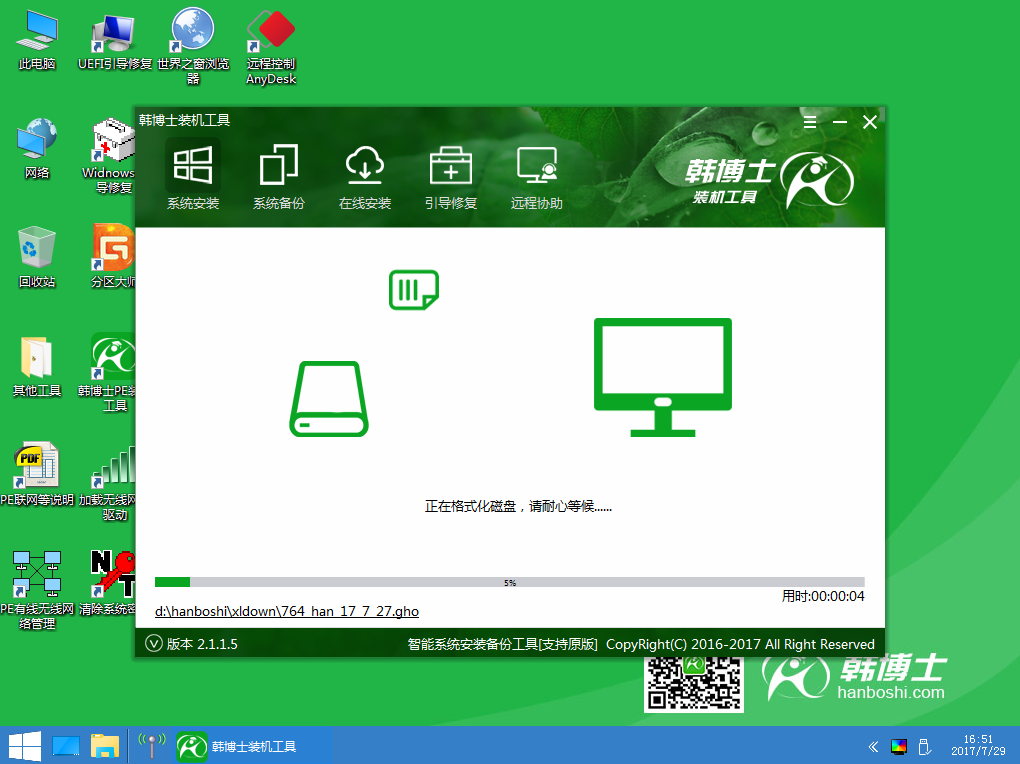Click the 韩博士 logo in the app header
This screenshot has height=764, width=1020.
point(769,181)
